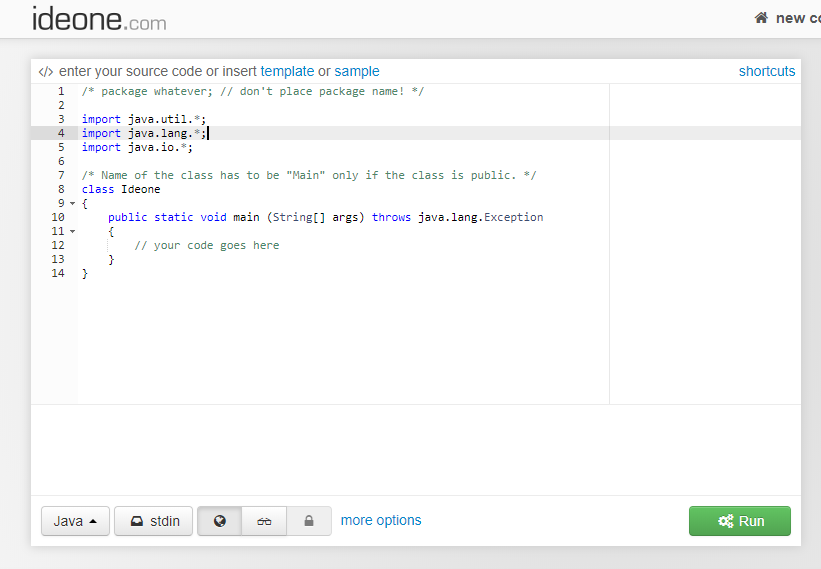Viewport: 821px width, 569px height.
Task: Open the Java language dropdown
Action: pyautogui.click(x=75, y=521)
